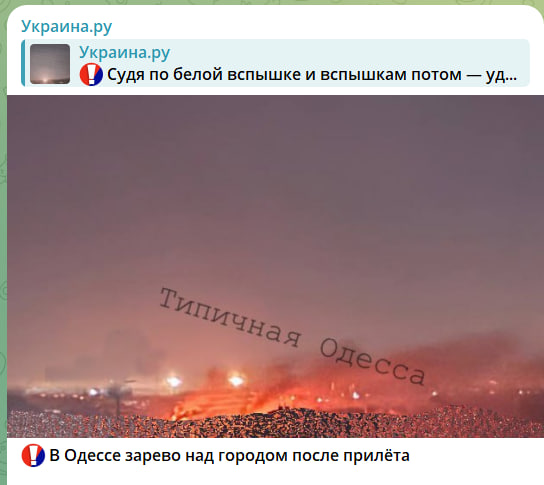This screenshot has width=544, height=485.
Task: Click the hazy purple sky area of the photo
Action: point(275,191)
